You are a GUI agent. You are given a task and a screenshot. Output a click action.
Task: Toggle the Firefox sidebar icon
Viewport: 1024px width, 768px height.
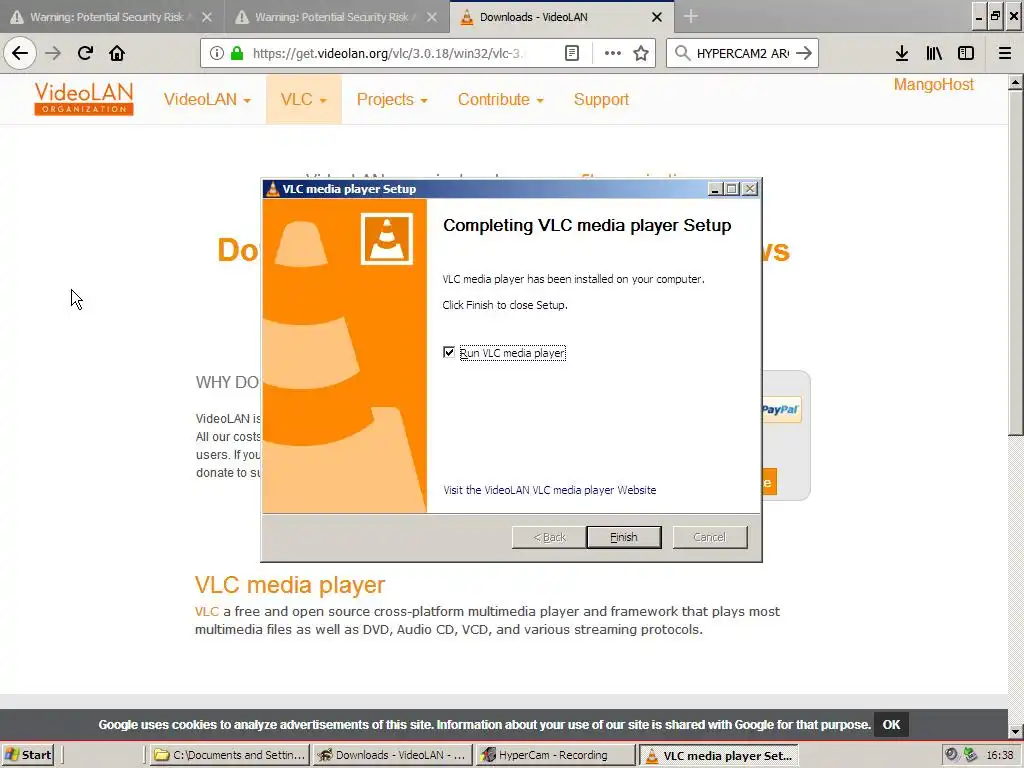(966, 53)
